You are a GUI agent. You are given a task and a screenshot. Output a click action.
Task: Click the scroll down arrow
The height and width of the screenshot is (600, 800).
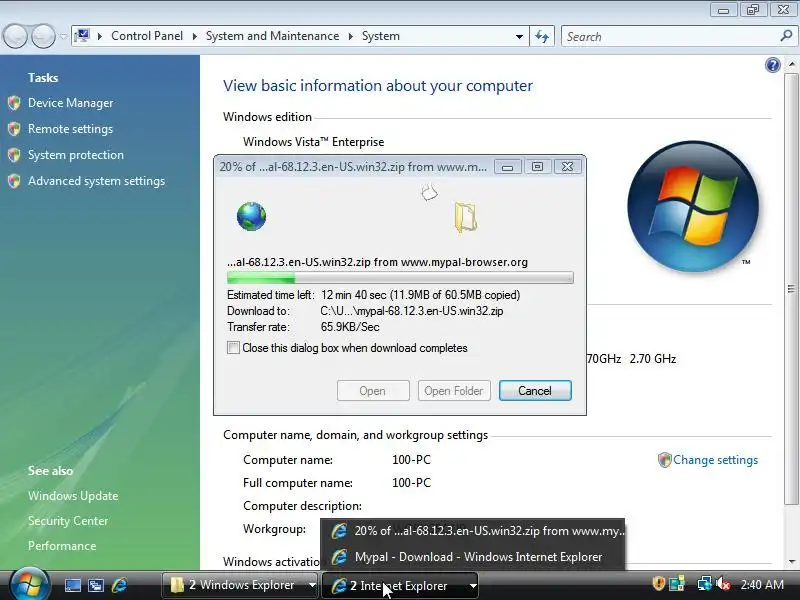point(791,562)
